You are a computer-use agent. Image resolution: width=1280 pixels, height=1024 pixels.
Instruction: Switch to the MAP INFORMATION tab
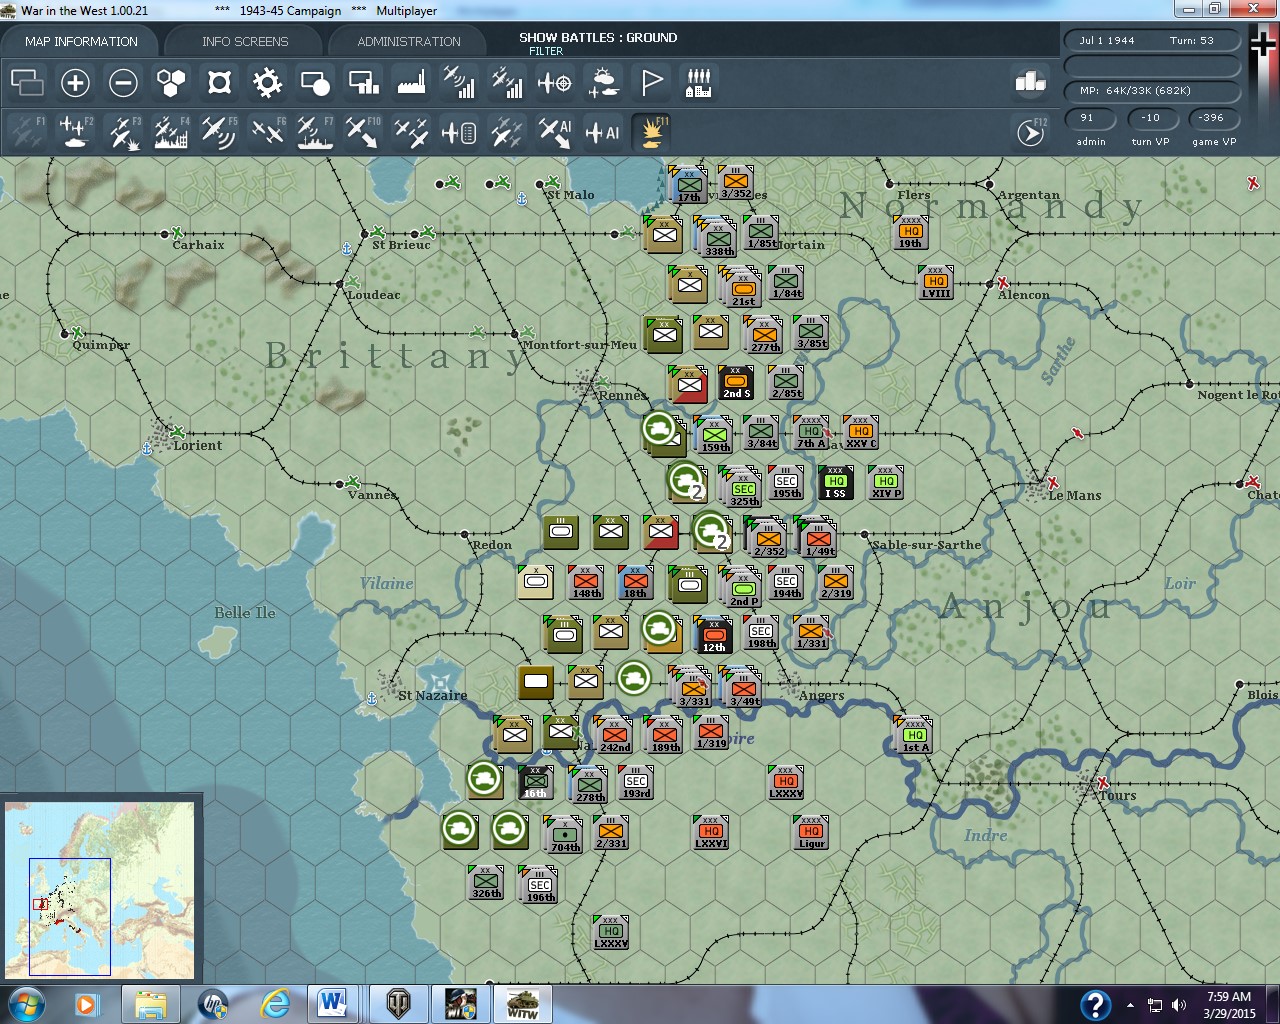click(x=81, y=41)
